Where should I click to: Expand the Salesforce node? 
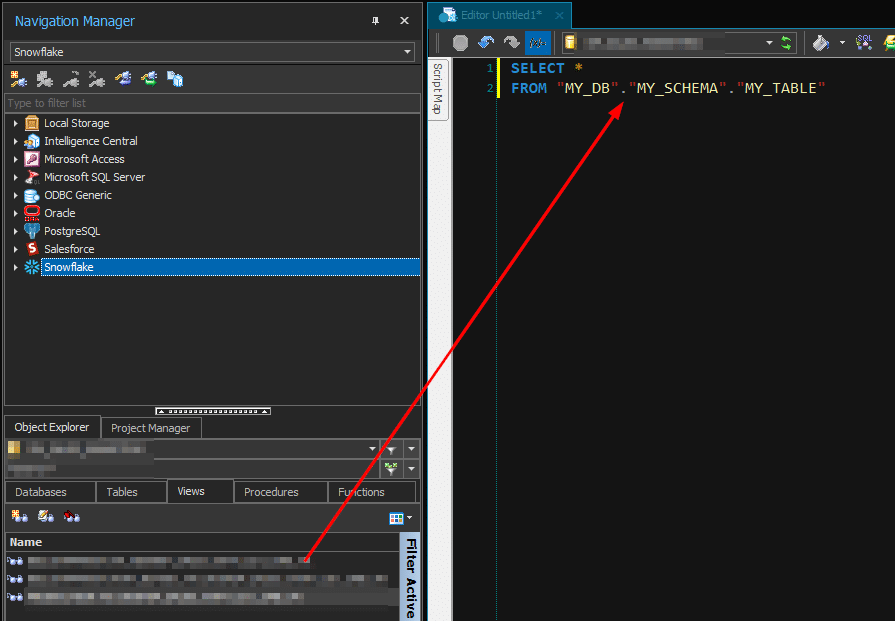[x=15, y=249]
